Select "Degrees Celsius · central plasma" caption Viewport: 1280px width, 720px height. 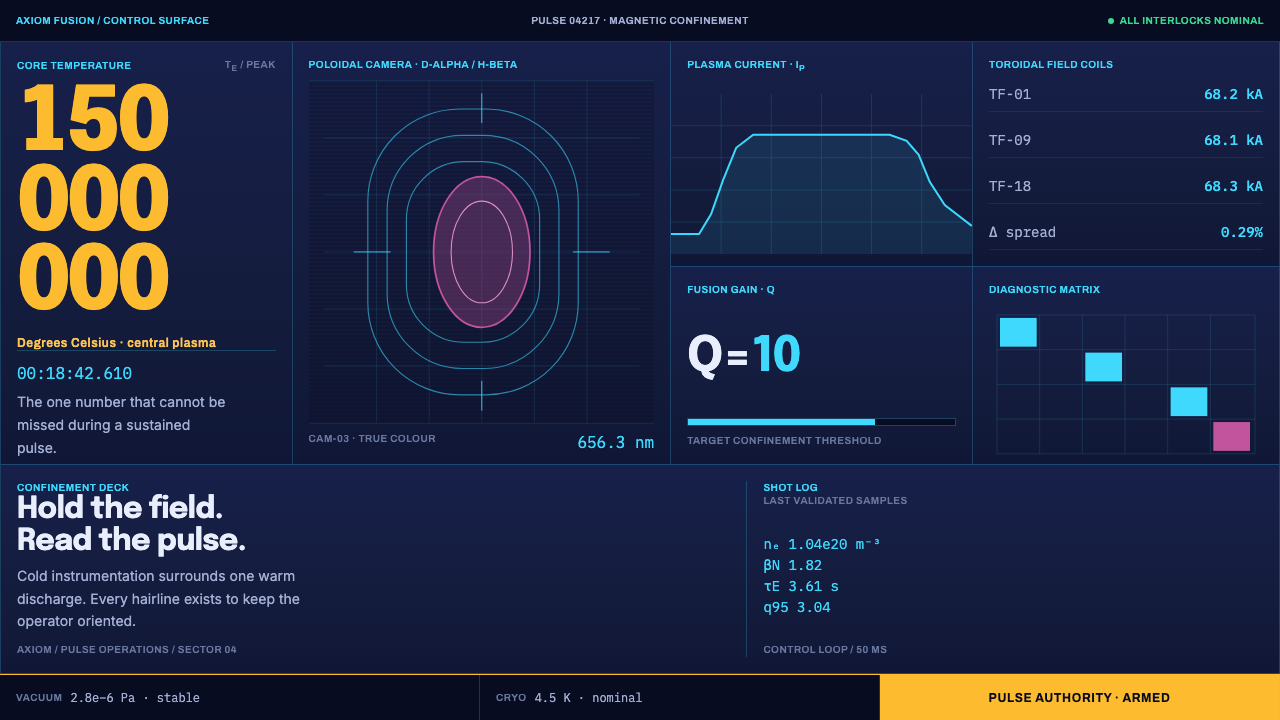tap(116, 343)
